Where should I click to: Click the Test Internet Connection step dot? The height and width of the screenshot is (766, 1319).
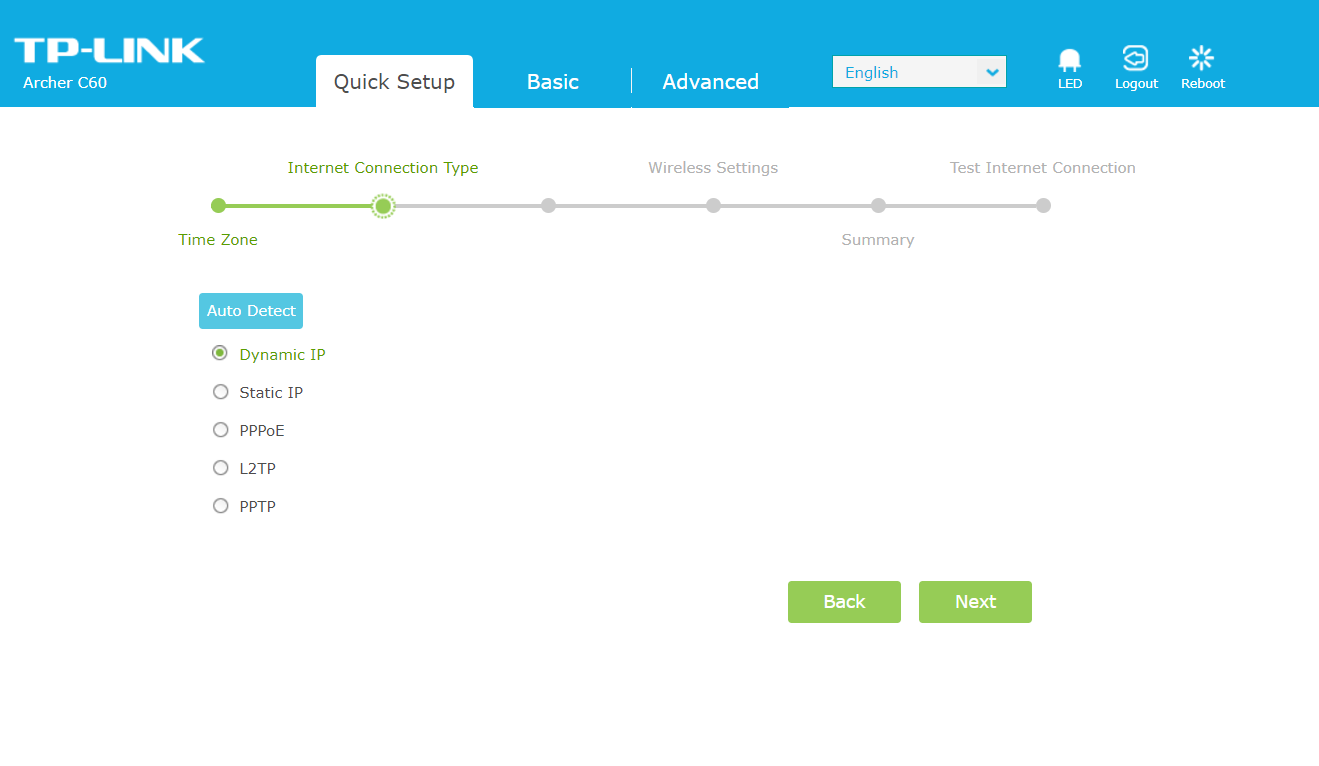tap(1043, 206)
